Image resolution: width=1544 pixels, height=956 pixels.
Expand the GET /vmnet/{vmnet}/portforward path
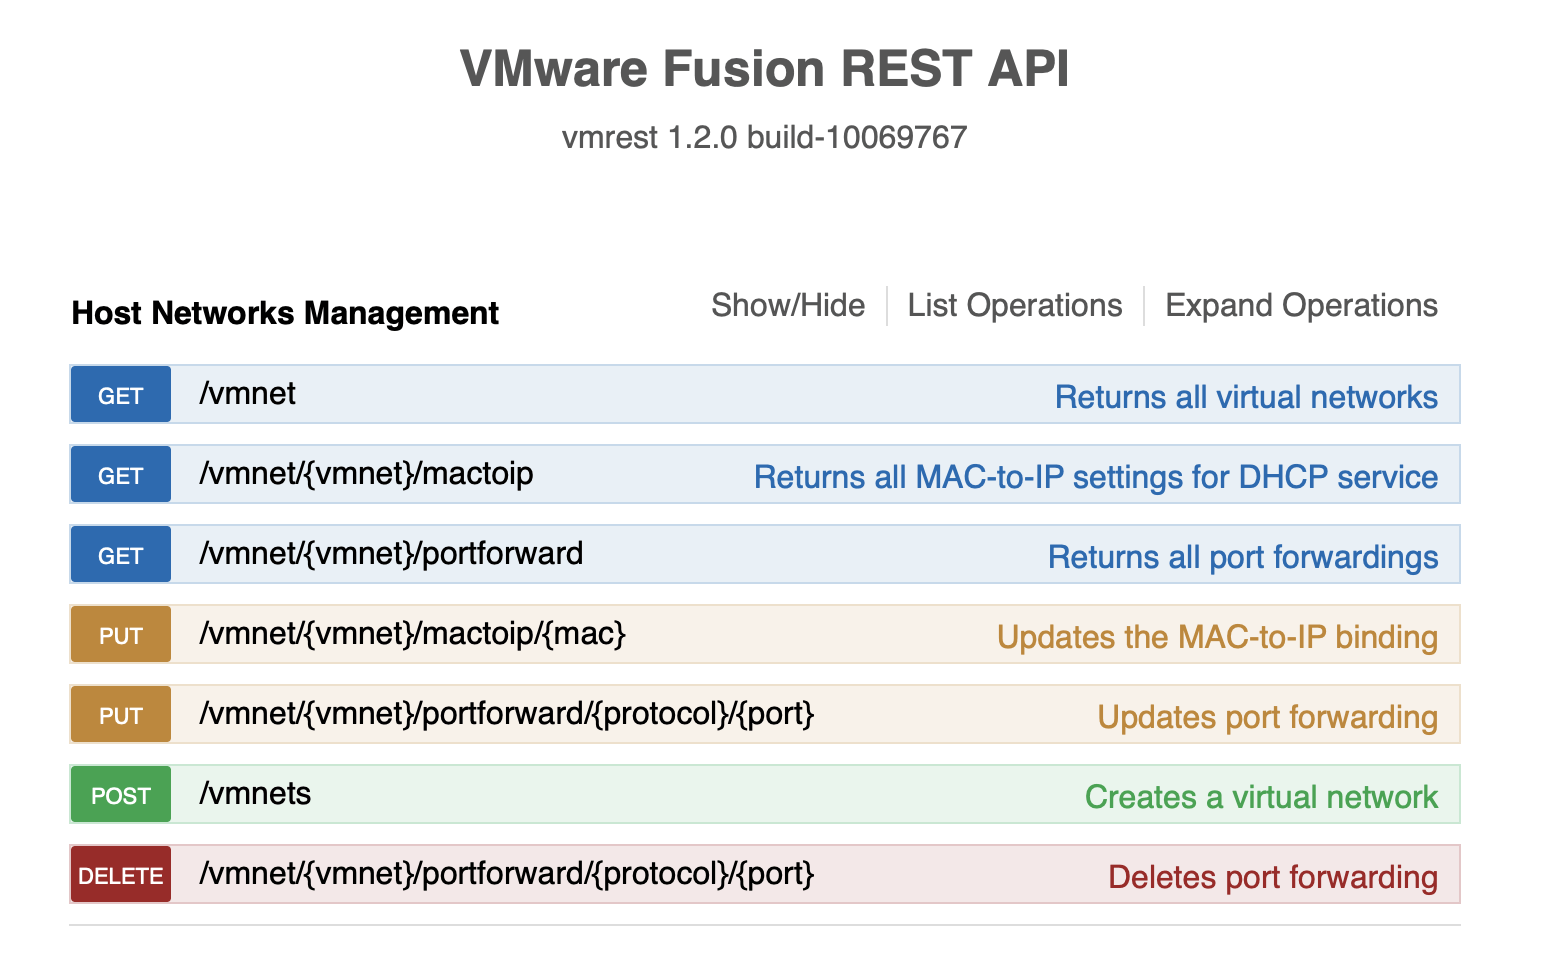pos(391,553)
